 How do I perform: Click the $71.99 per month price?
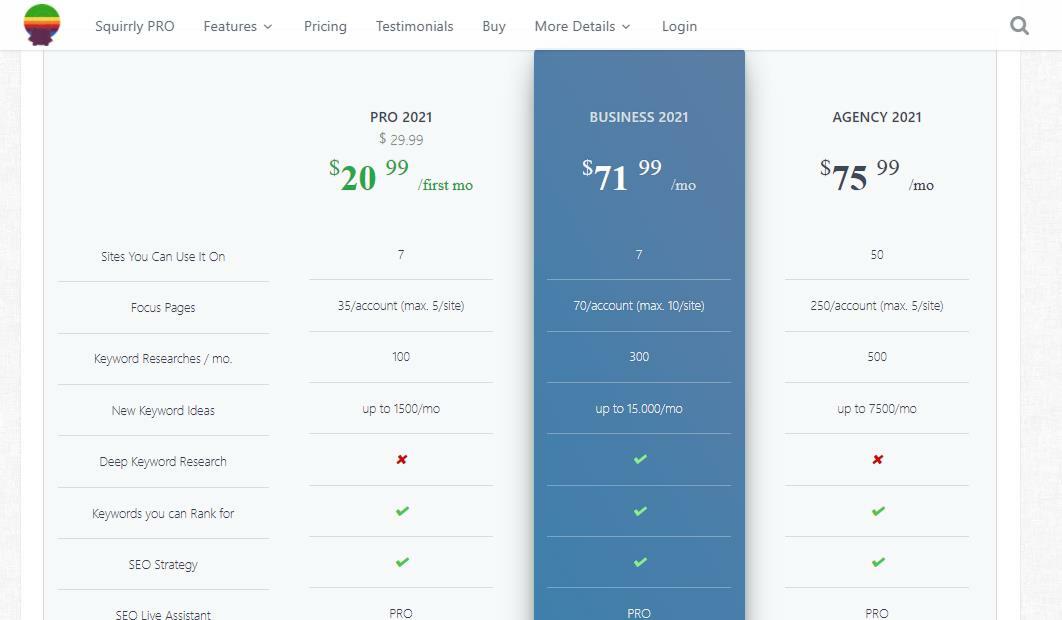(639, 175)
